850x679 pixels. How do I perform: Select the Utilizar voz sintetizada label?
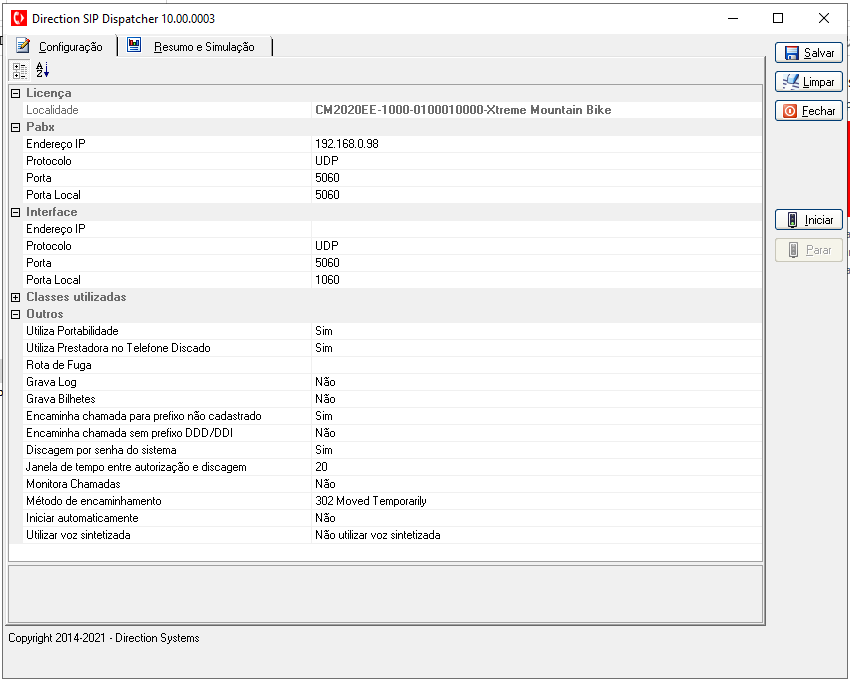click(78, 535)
